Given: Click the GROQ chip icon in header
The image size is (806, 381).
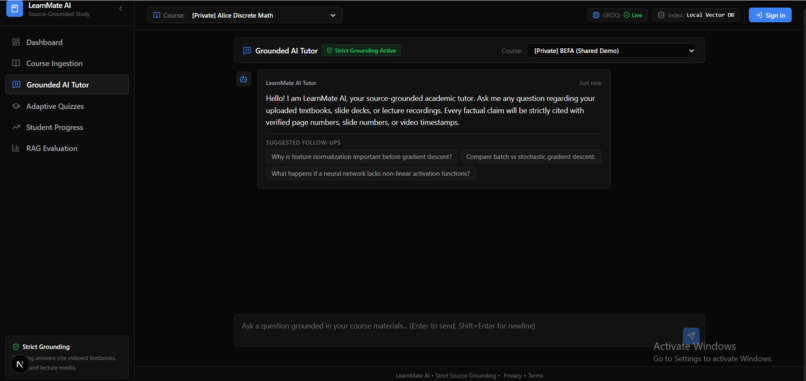Looking at the screenshot, I should (x=596, y=15).
